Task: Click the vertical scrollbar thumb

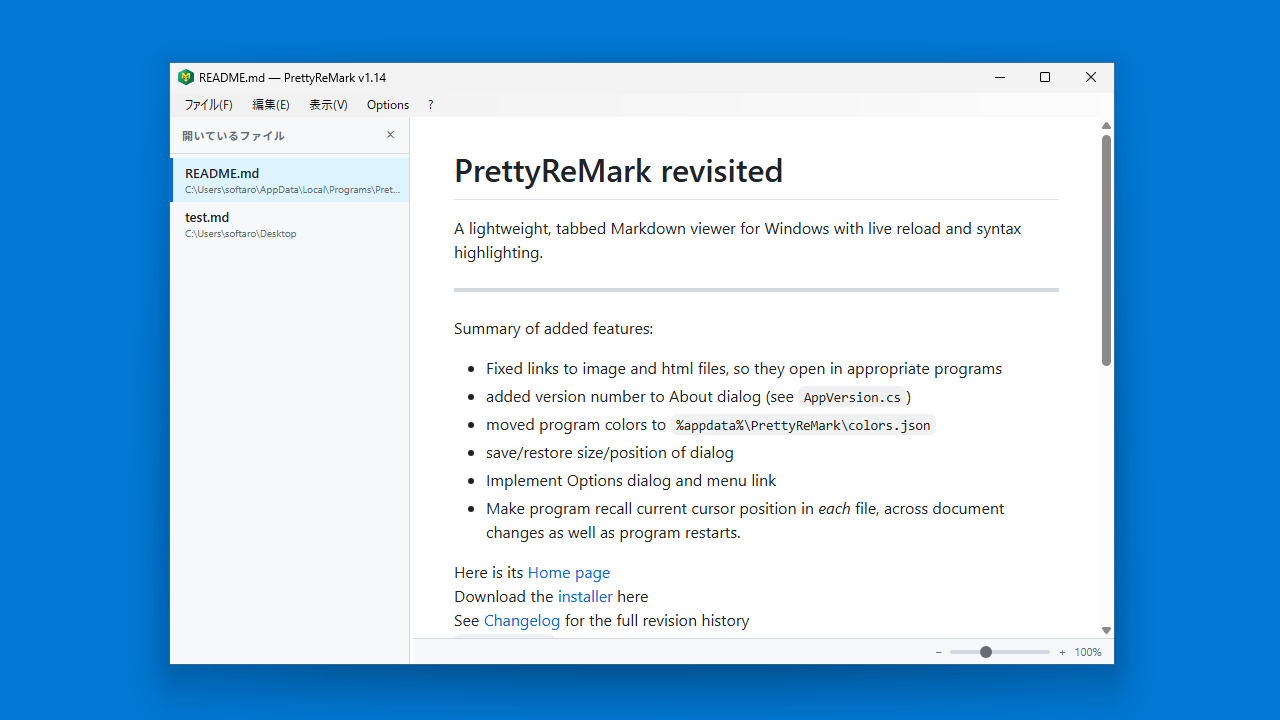Action: 1106,250
